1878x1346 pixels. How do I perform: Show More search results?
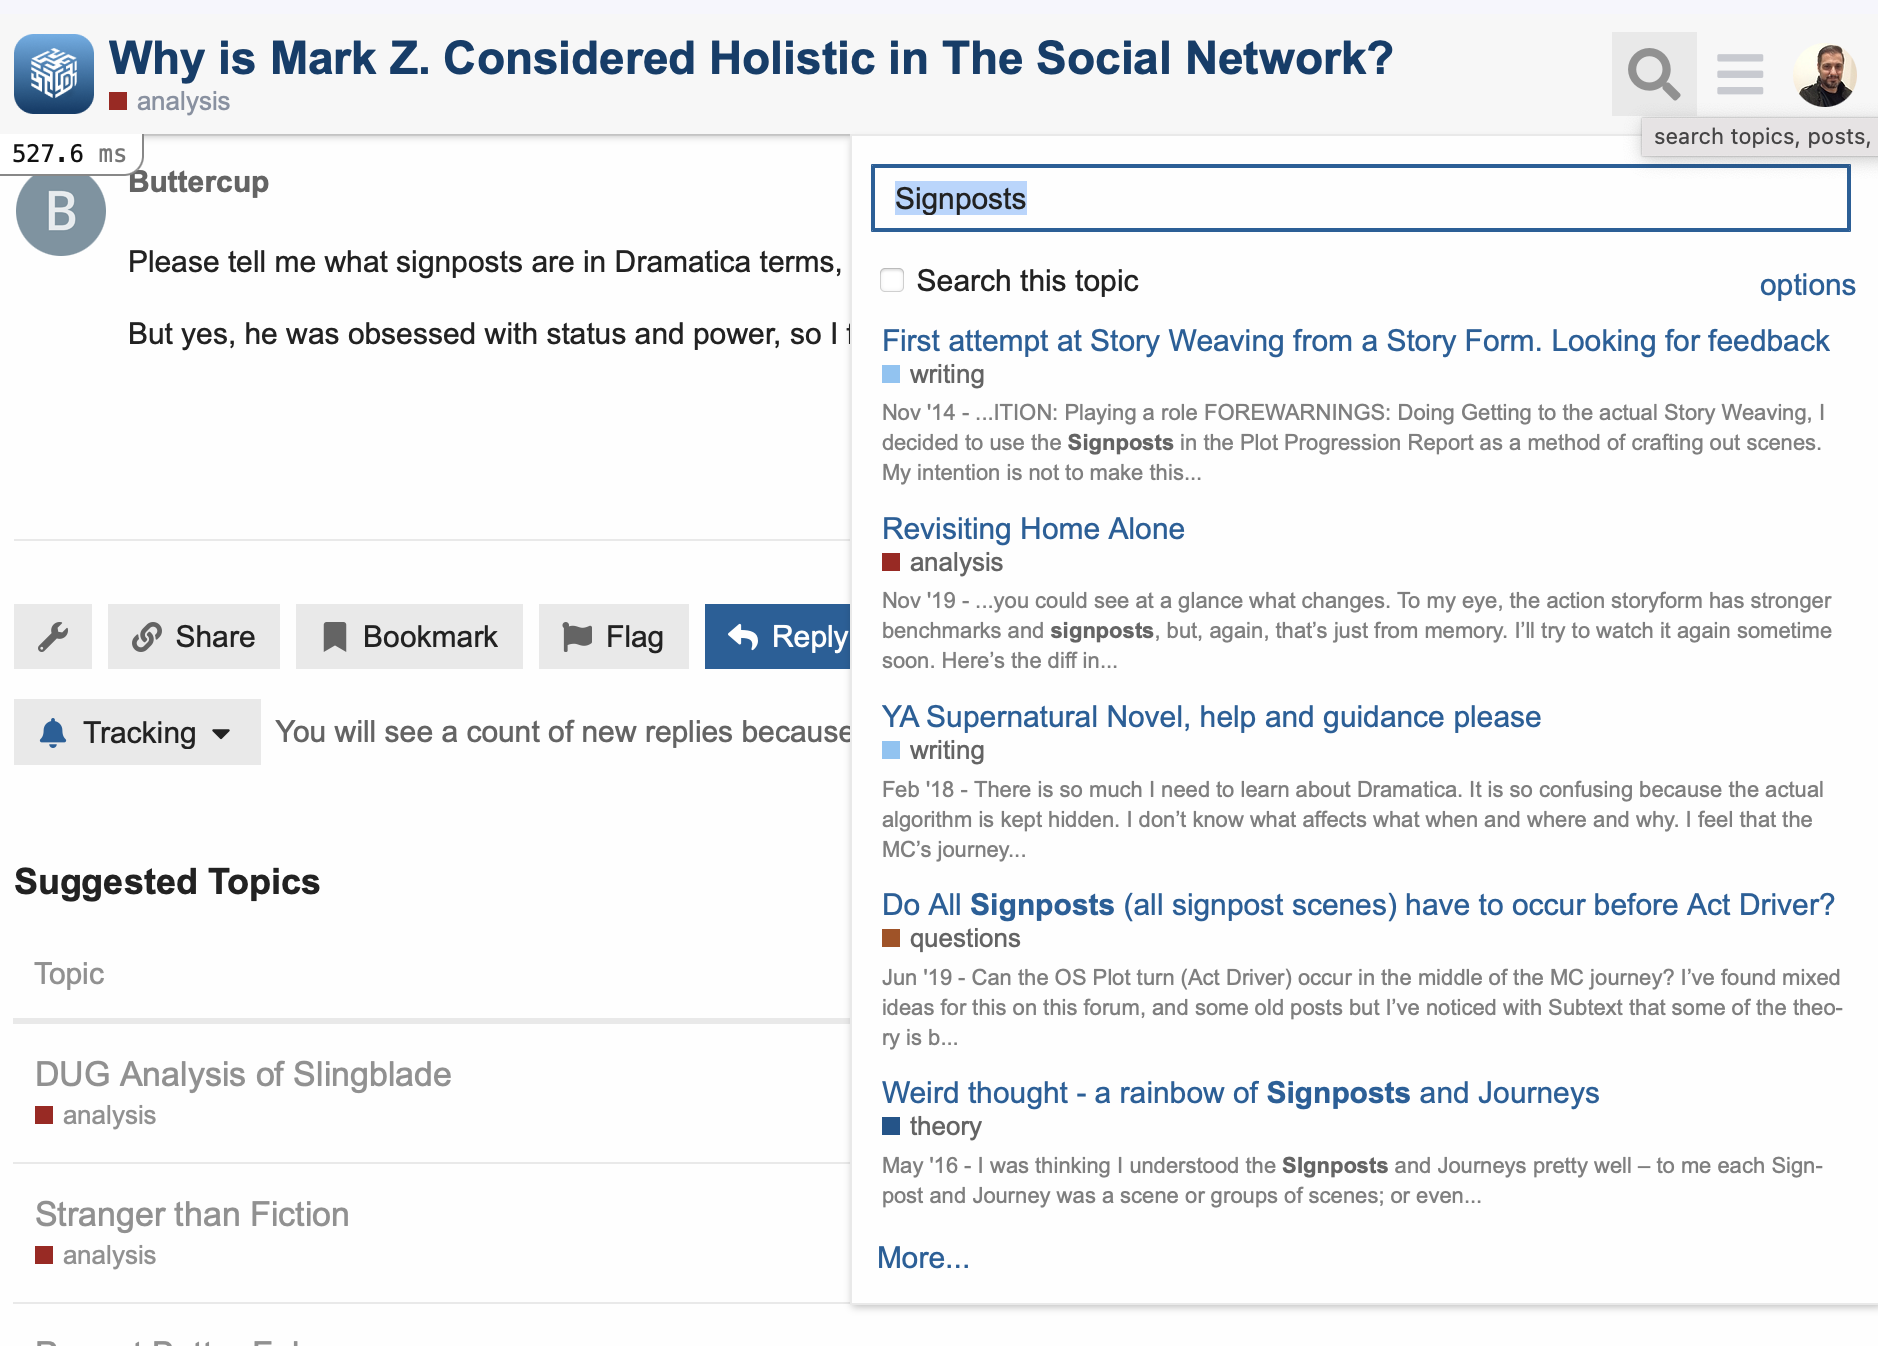pos(922,1257)
